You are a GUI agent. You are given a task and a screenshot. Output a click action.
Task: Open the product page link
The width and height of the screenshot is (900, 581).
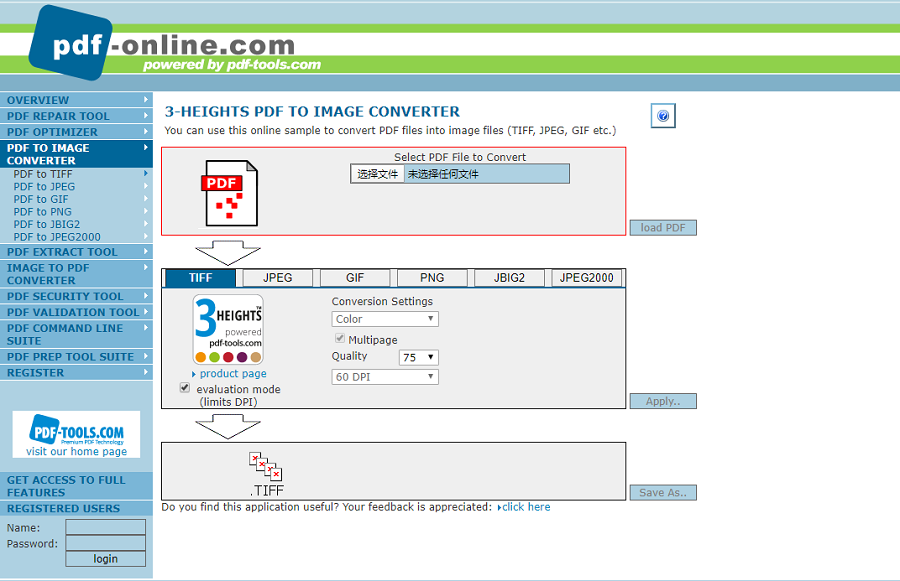233,374
